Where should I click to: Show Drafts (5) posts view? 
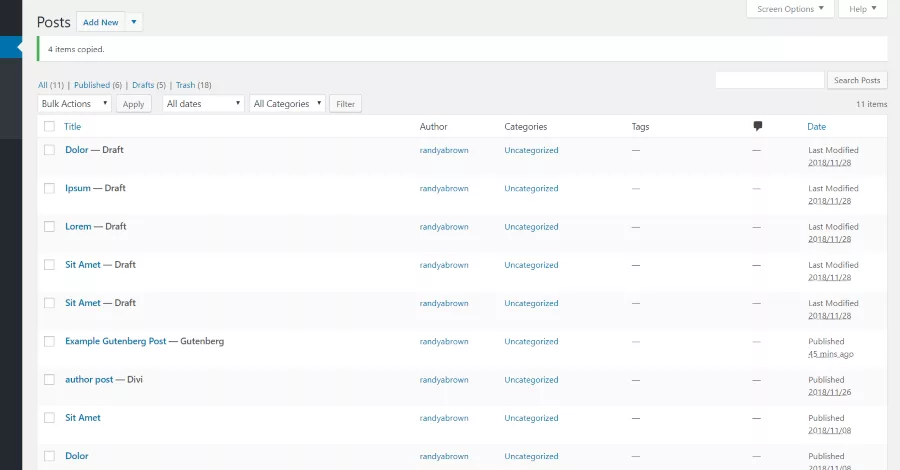[x=149, y=85]
